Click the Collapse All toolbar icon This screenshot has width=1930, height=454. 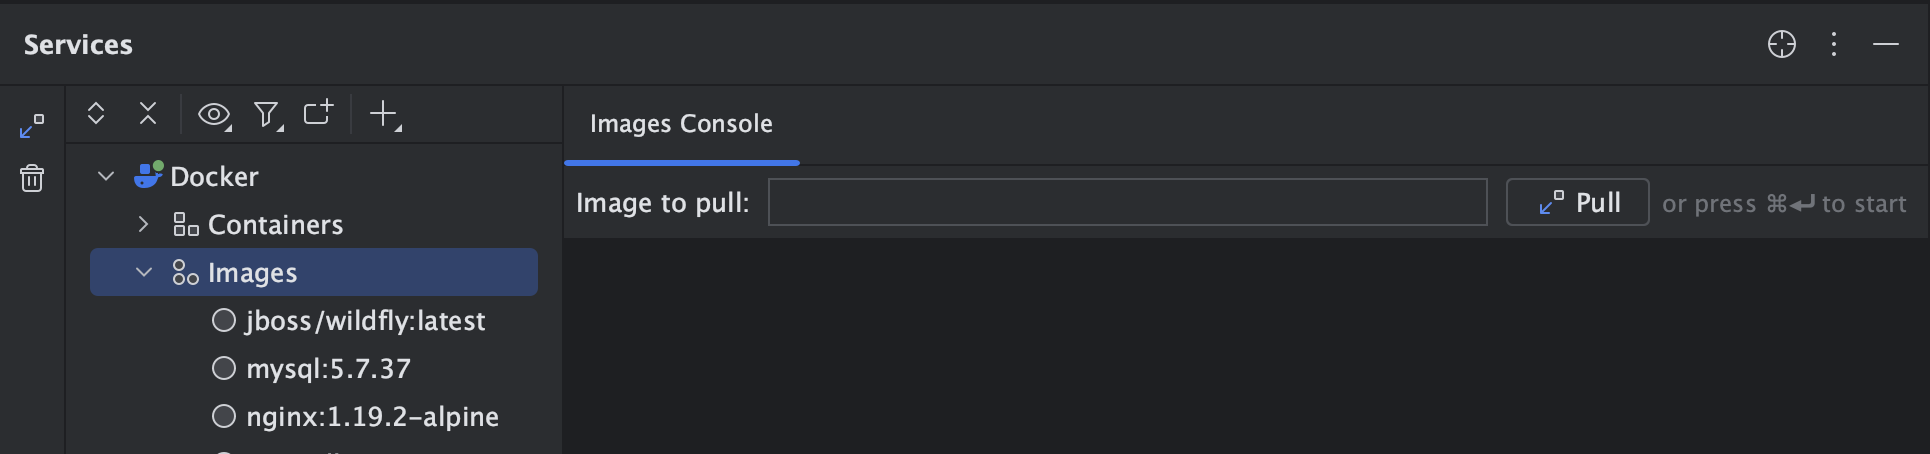[148, 114]
